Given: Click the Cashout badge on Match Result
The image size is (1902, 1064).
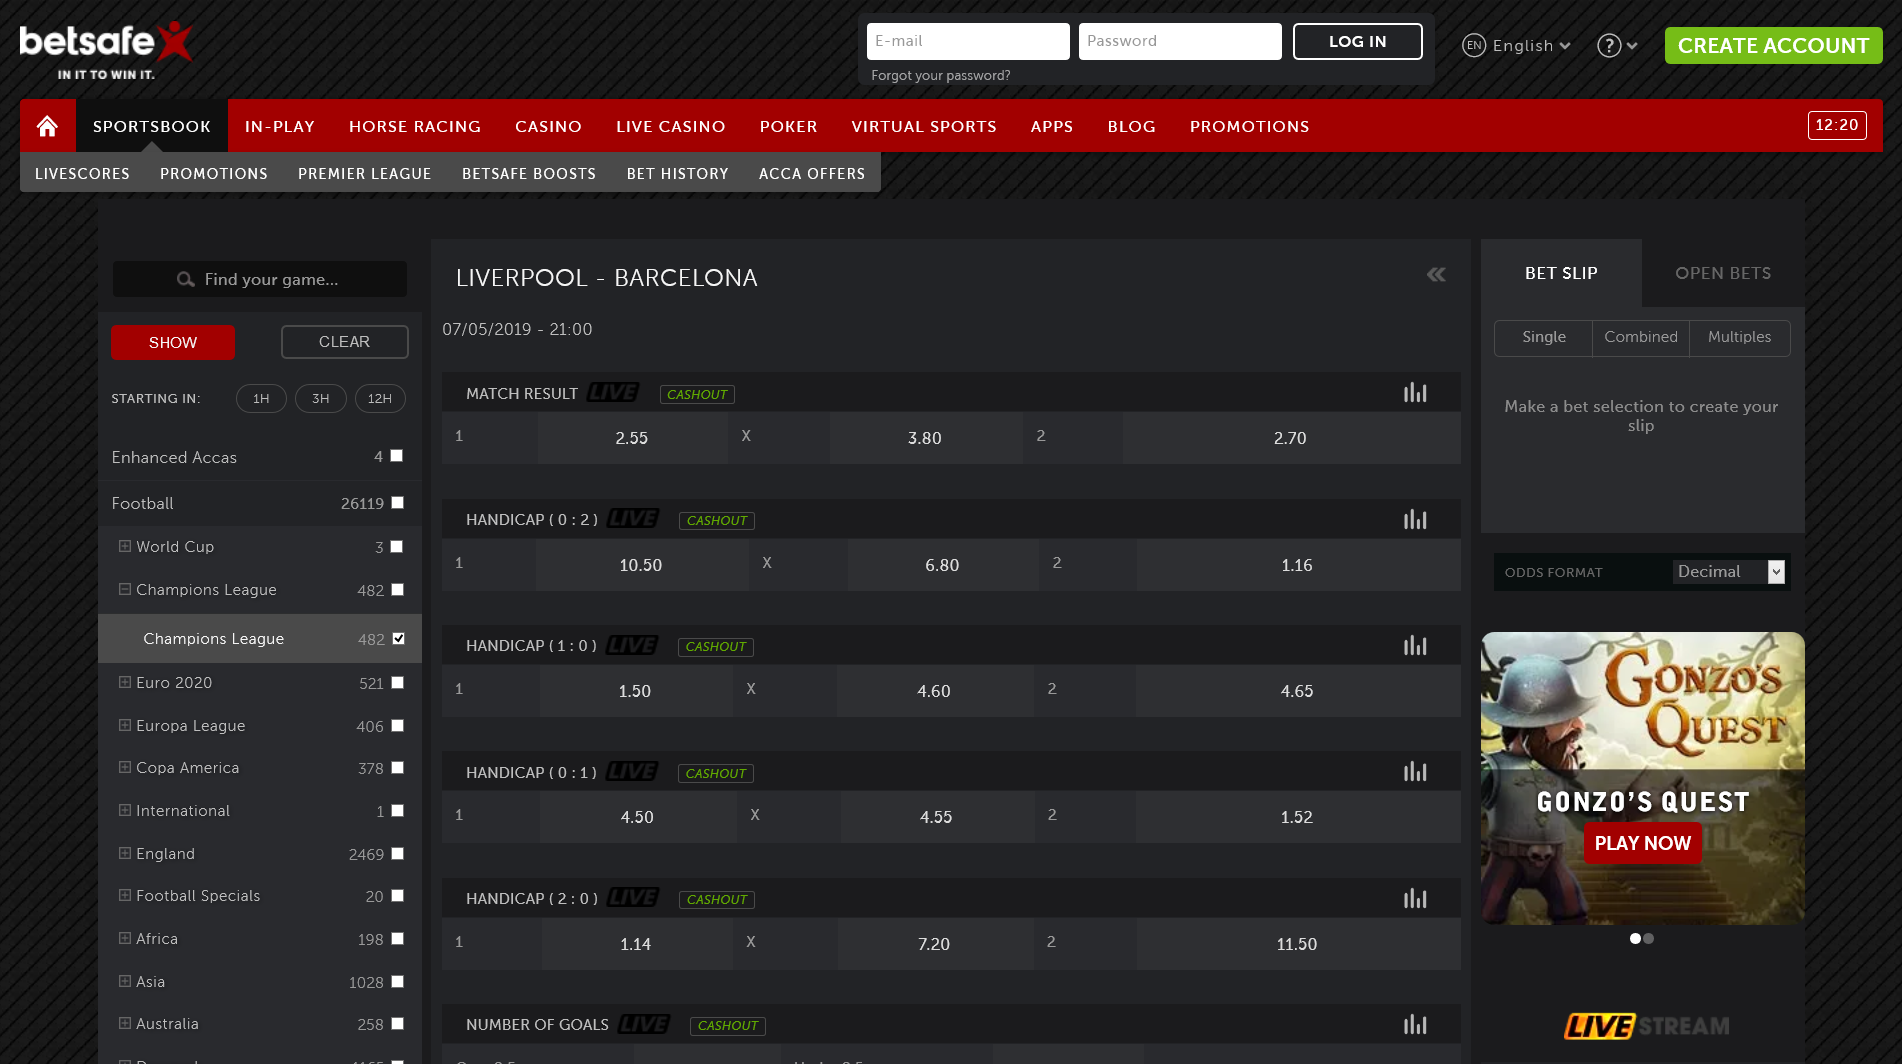Looking at the screenshot, I should point(697,395).
